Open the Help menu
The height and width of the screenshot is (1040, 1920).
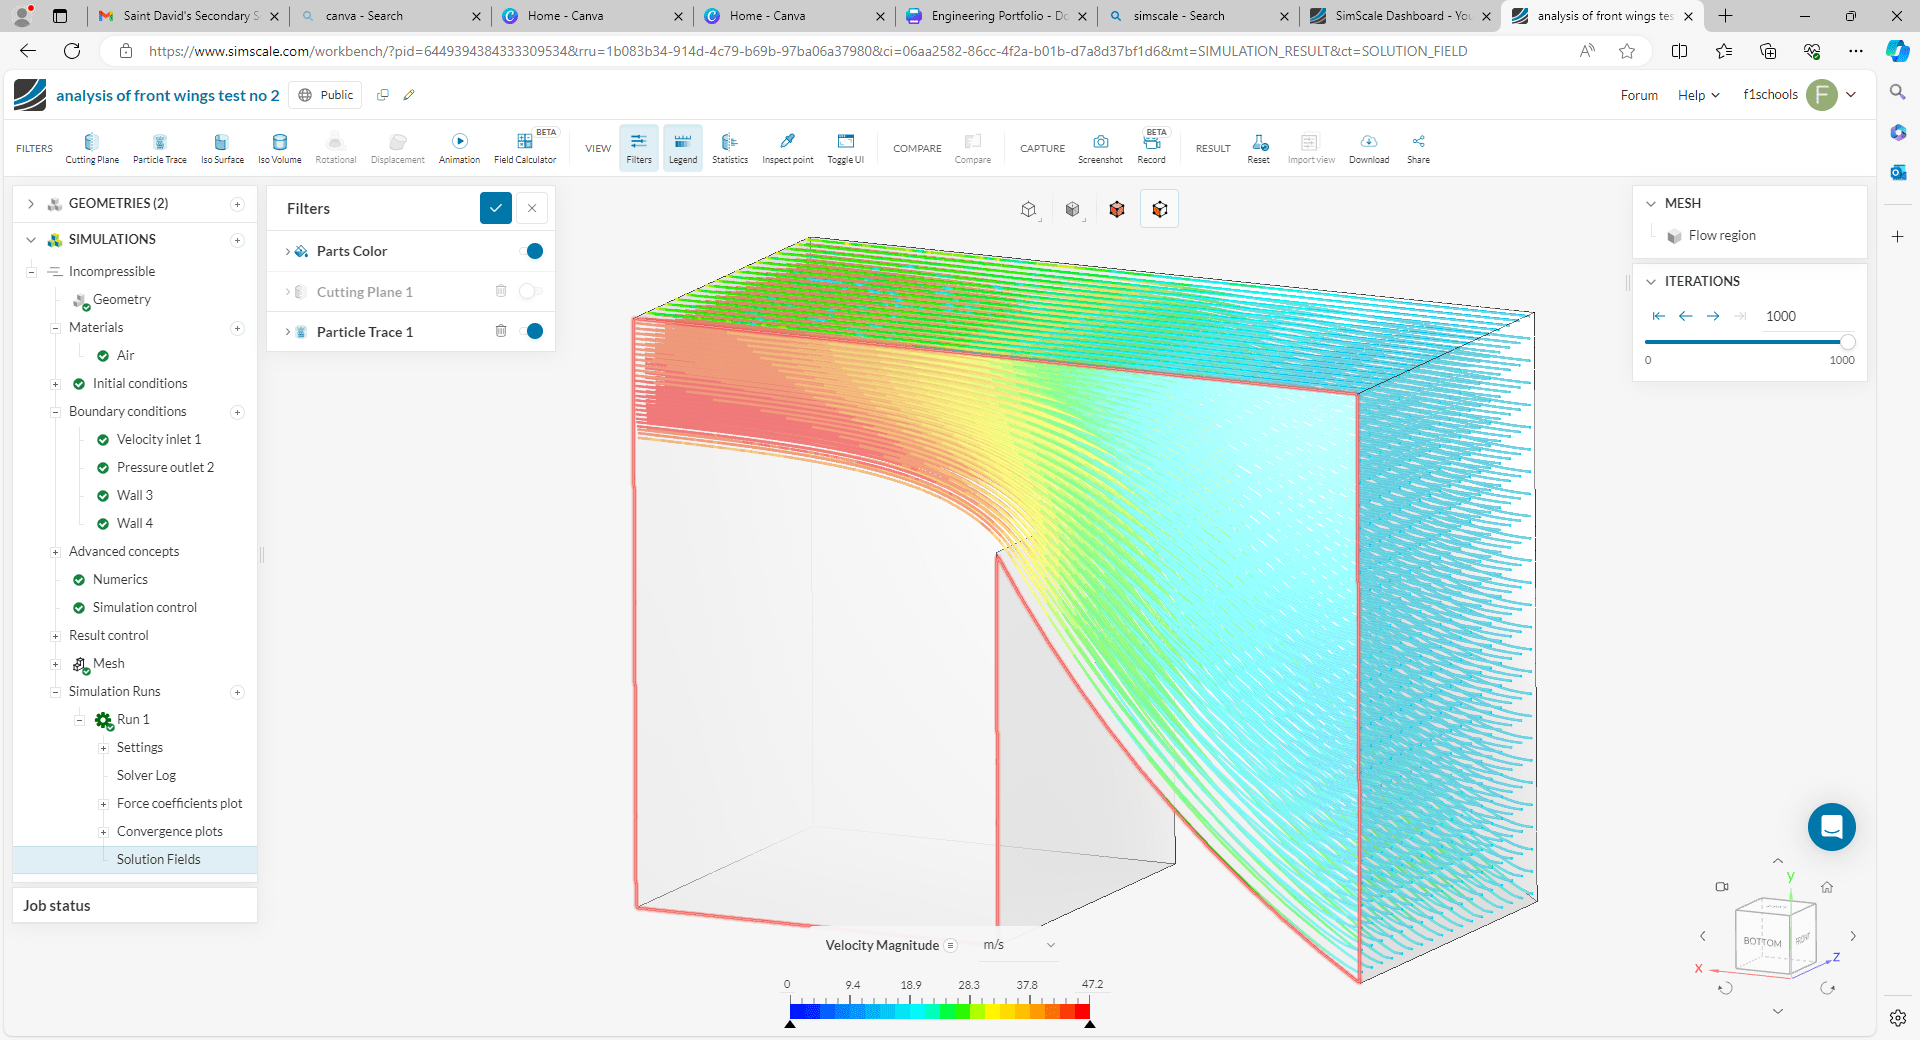(1698, 95)
